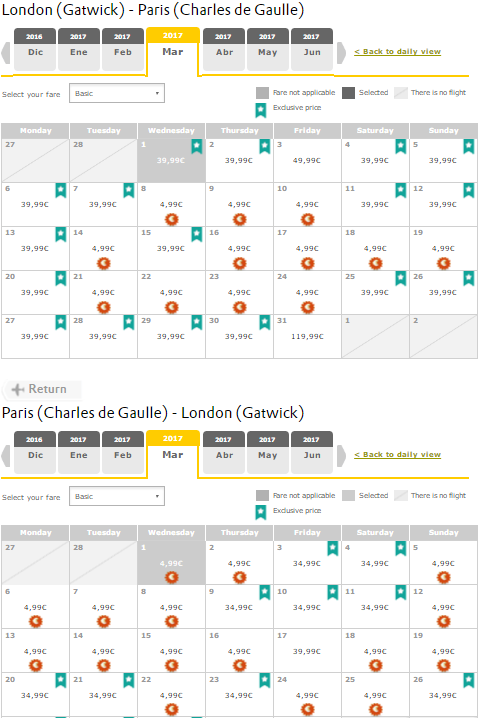Switch return calendar to May 2017 tab
Viewport: 479px width, 718px height.
[267, 452]
